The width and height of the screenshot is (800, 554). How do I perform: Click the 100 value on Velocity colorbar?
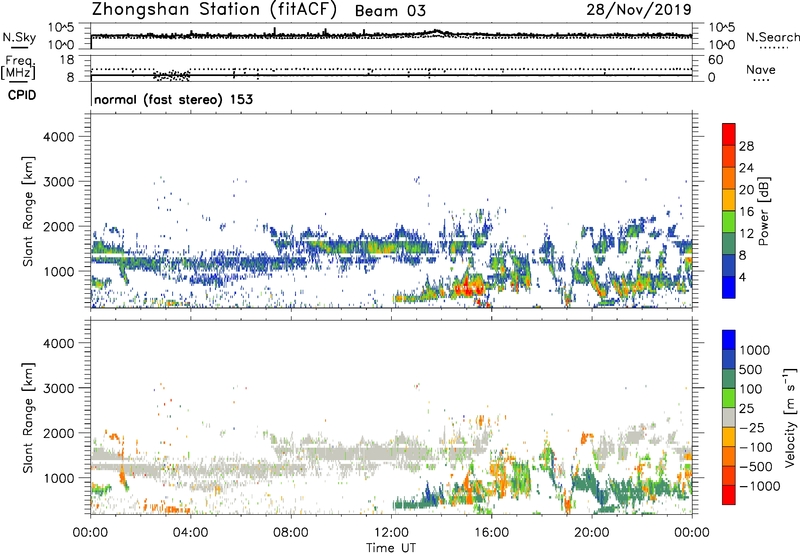point(751,389)
